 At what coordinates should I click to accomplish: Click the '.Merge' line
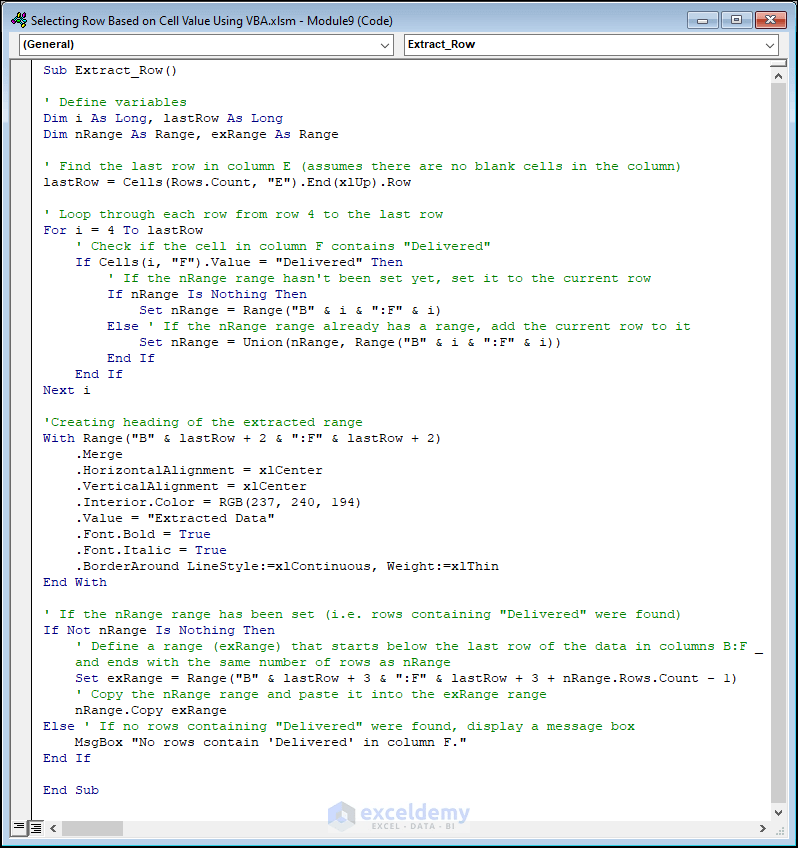click(99, 454)
